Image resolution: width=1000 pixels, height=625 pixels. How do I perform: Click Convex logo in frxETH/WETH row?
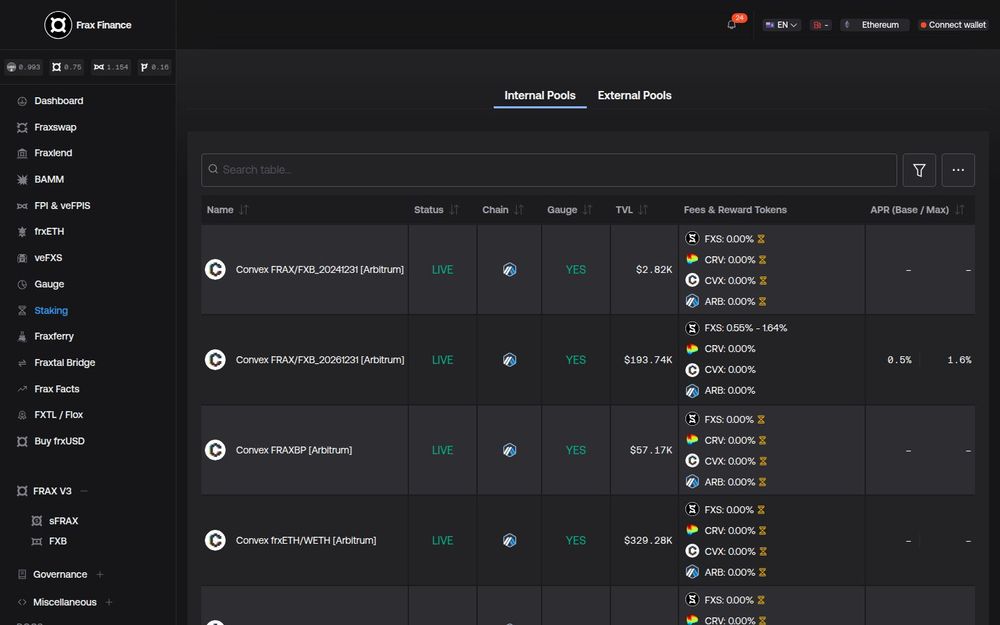tap(215, 540)
